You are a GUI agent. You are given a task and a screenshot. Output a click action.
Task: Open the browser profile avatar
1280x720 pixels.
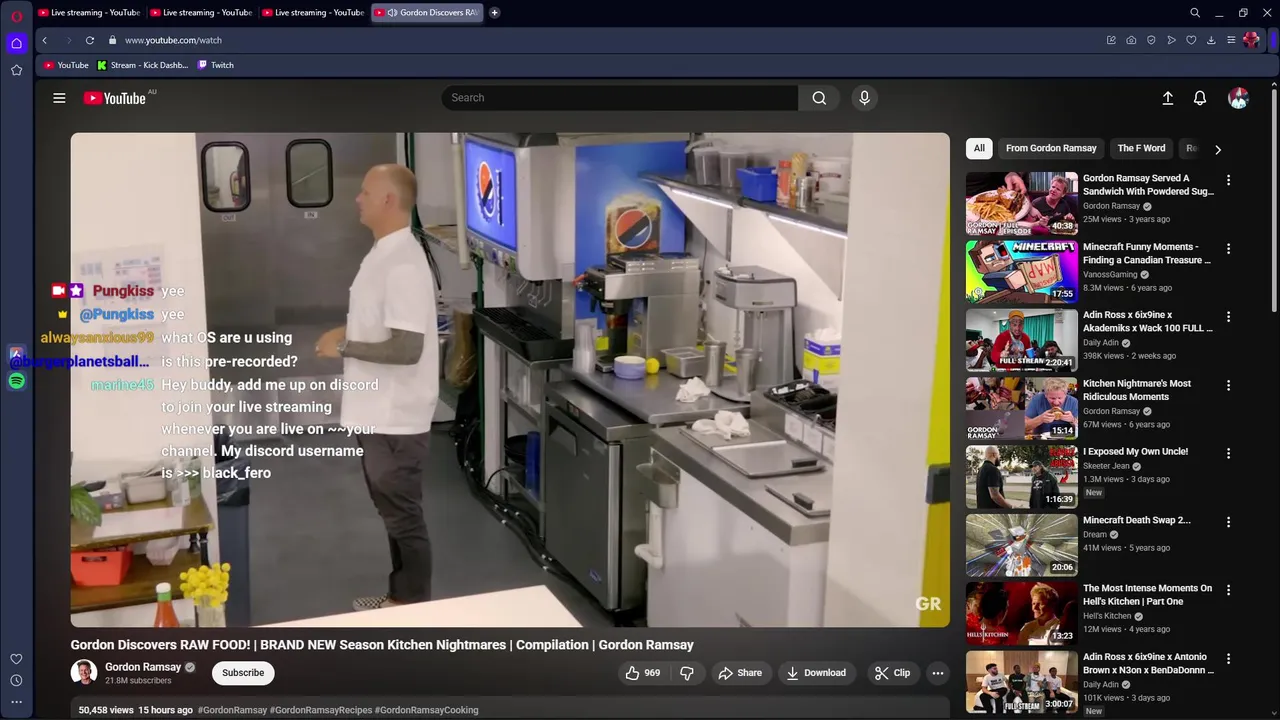pos(1251,40)
